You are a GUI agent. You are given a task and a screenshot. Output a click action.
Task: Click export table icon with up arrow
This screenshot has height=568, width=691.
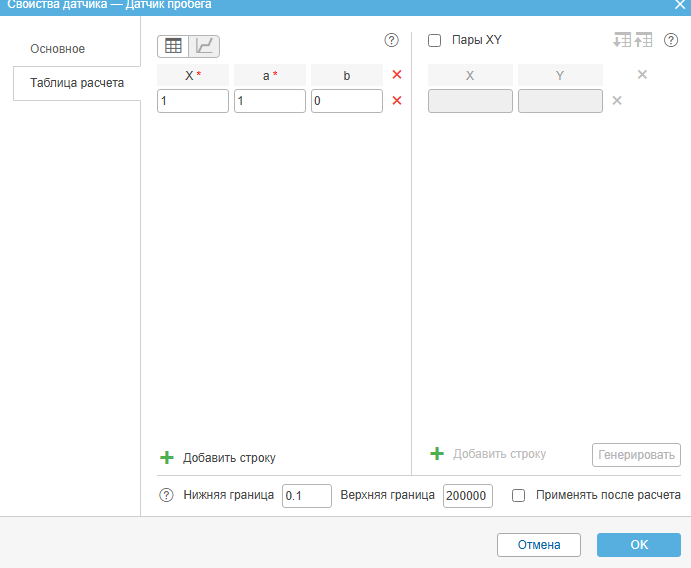643,40
